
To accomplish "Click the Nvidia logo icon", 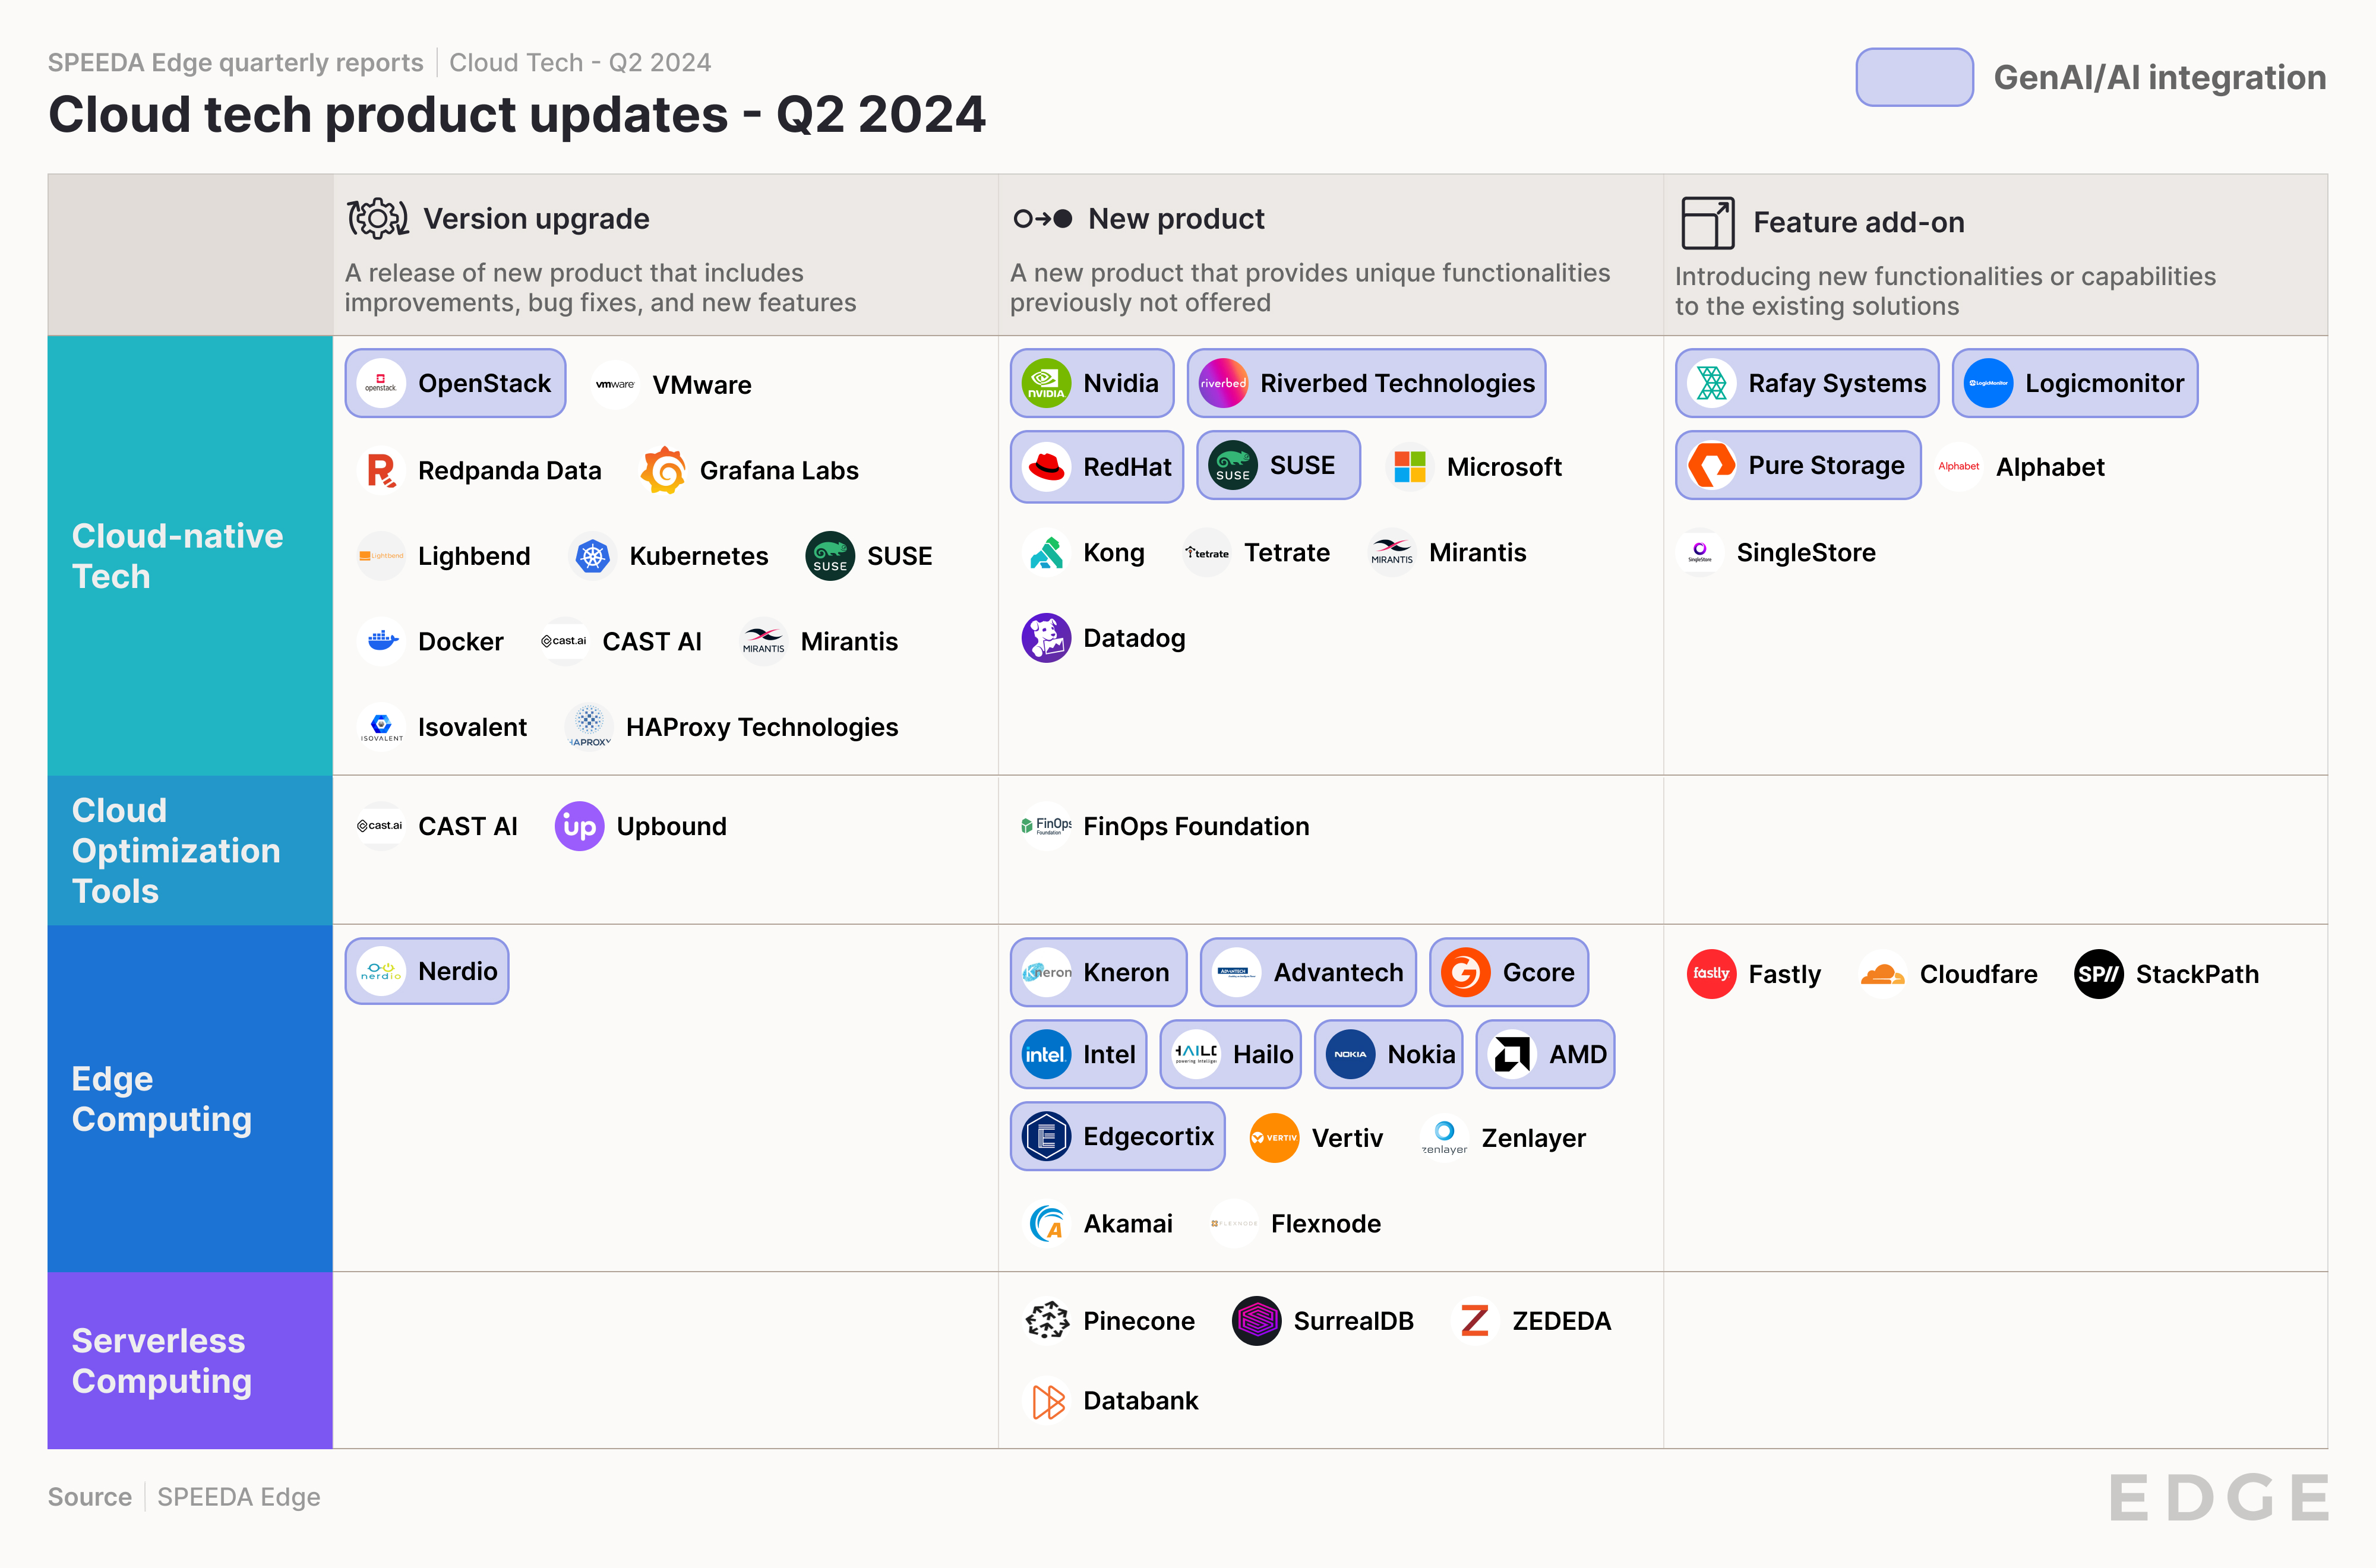I will (x=1046, y=384).
